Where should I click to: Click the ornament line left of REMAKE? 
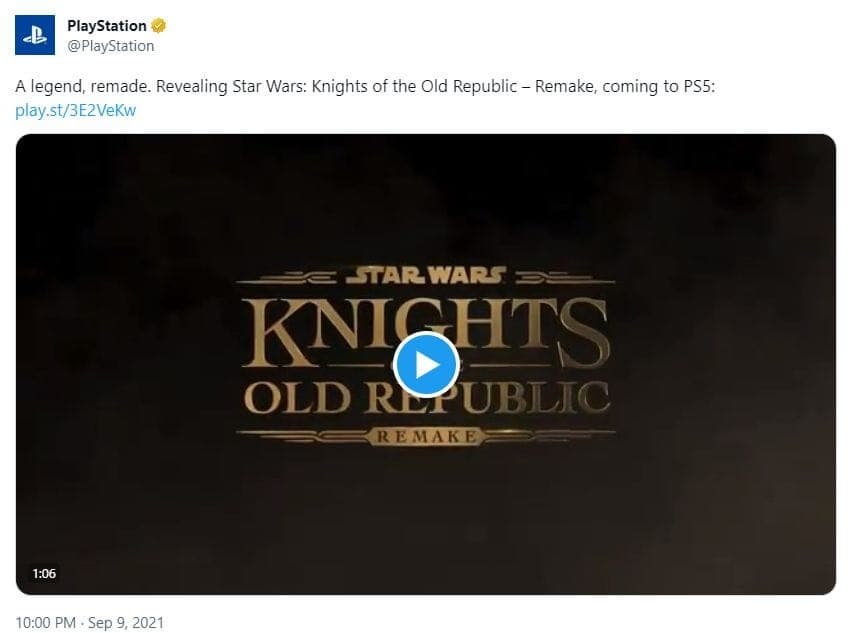(x=303, y=436)
